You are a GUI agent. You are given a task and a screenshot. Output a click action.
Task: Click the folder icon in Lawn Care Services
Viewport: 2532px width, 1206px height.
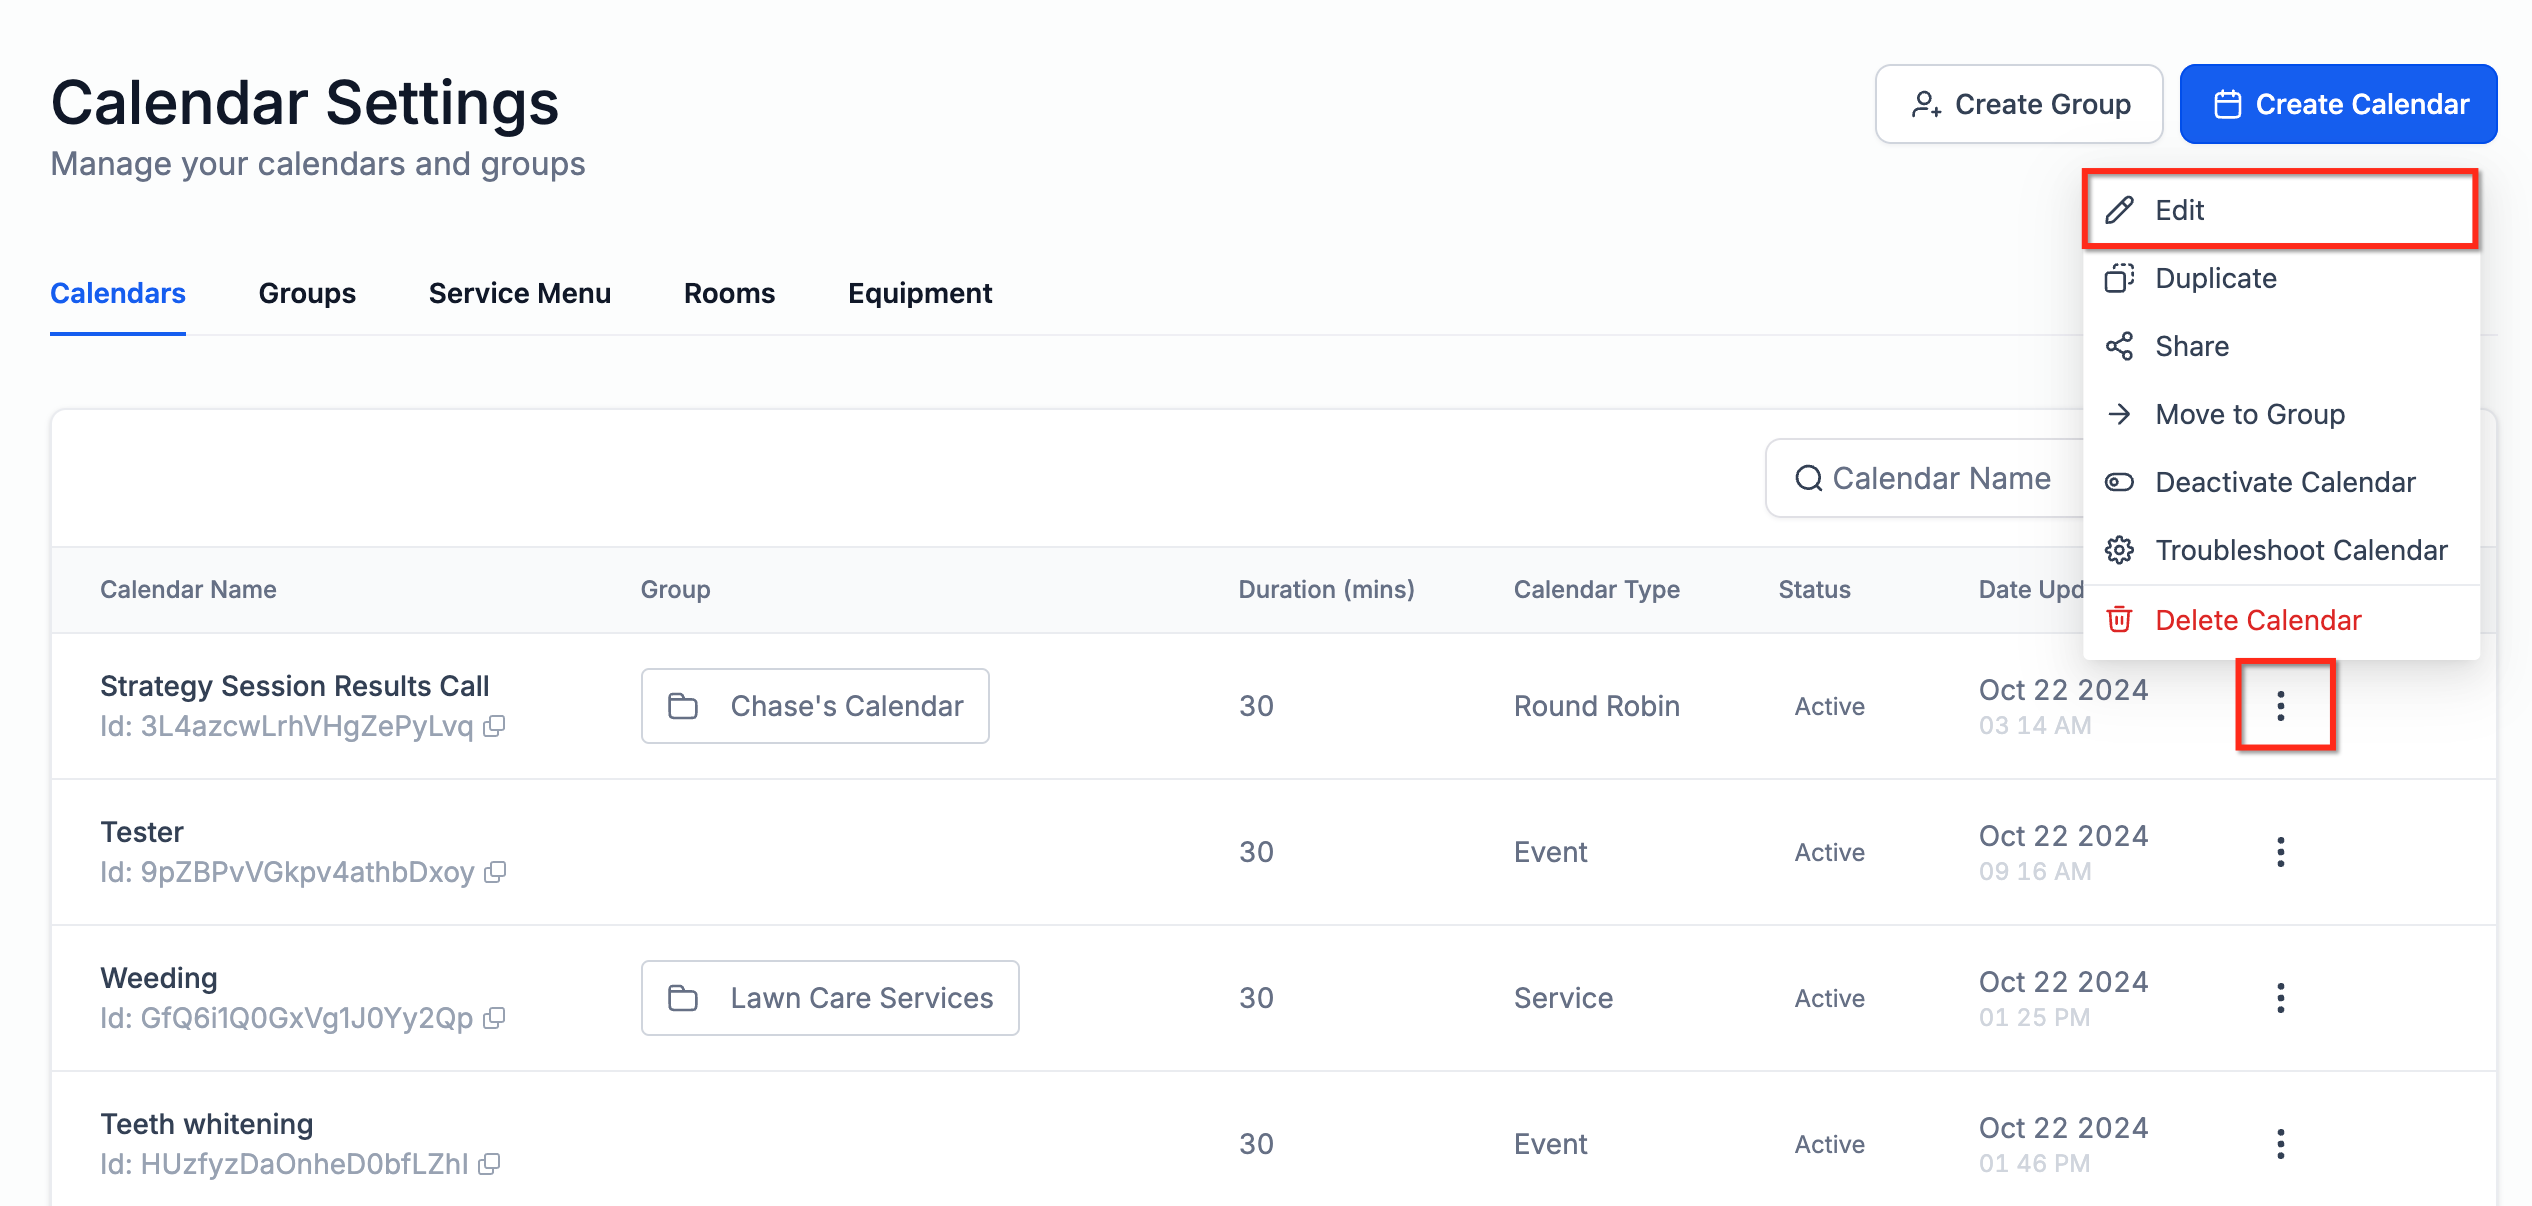pos(683,999)
